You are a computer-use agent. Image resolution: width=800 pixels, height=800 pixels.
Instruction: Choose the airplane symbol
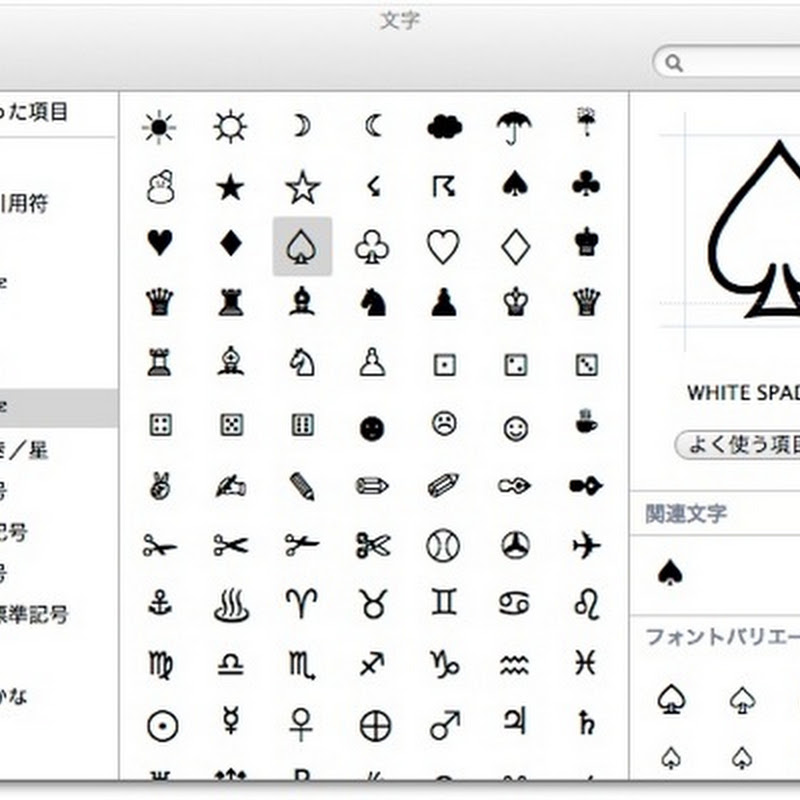[x=586, y=545]
